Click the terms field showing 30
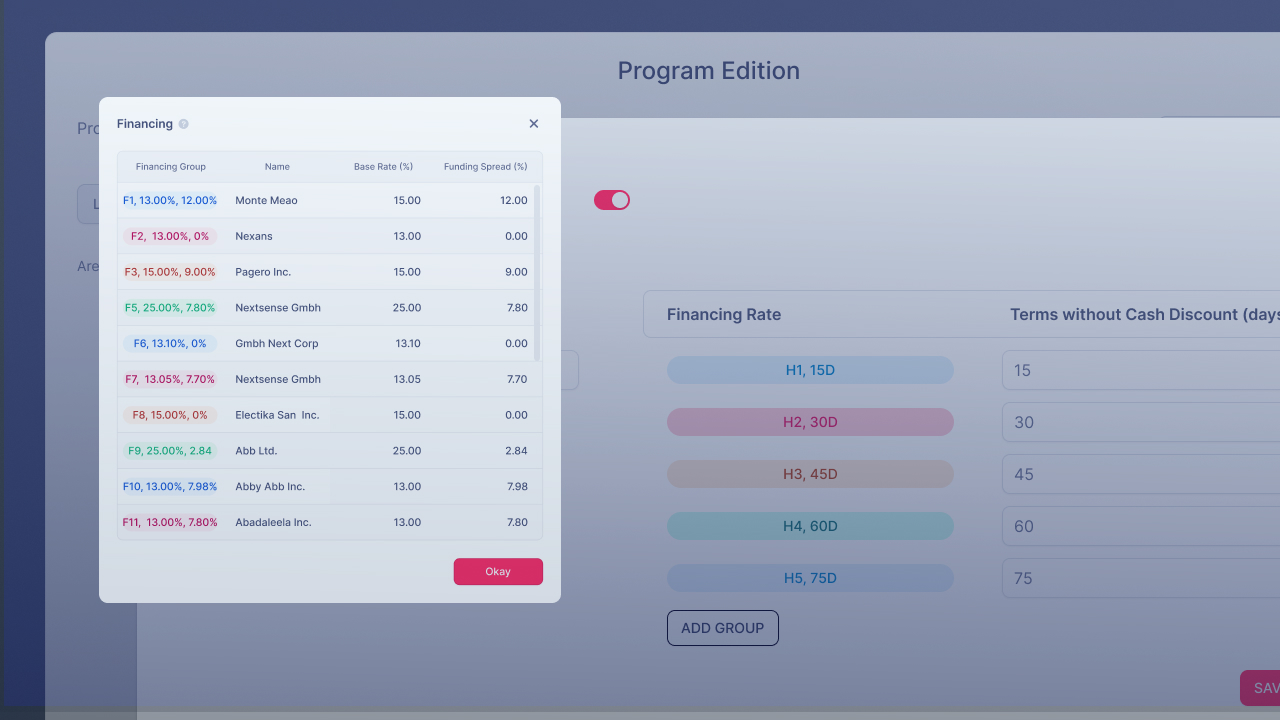 tap(1141, 422)
